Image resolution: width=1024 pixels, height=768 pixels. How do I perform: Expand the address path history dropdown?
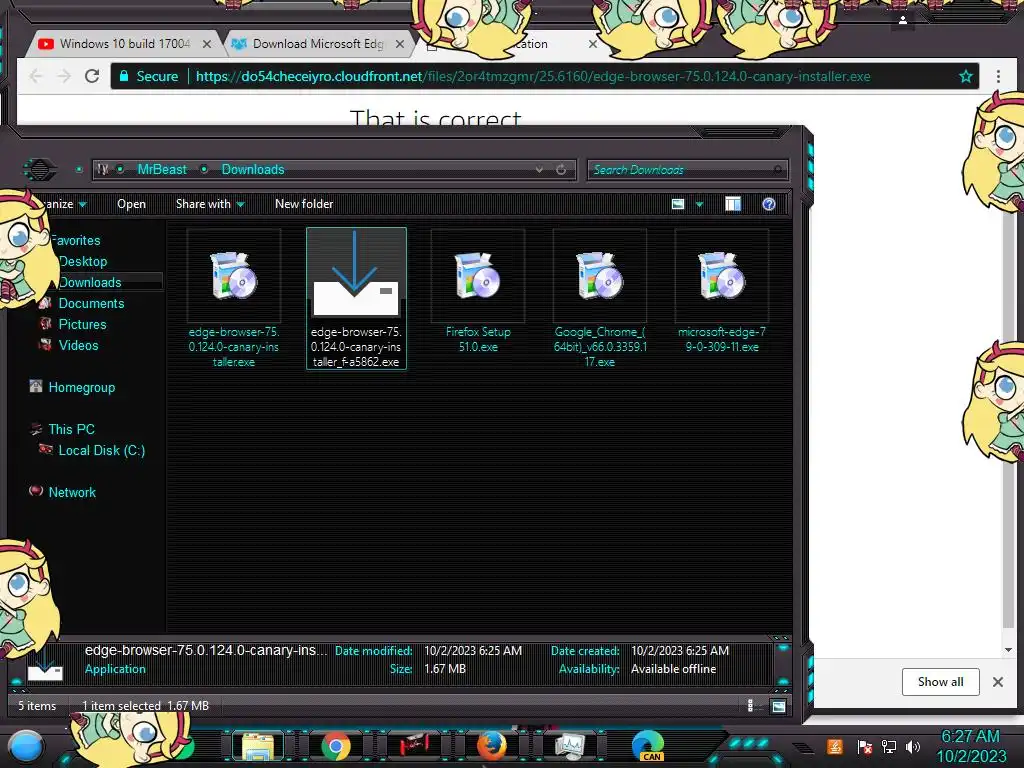point(539,170)
